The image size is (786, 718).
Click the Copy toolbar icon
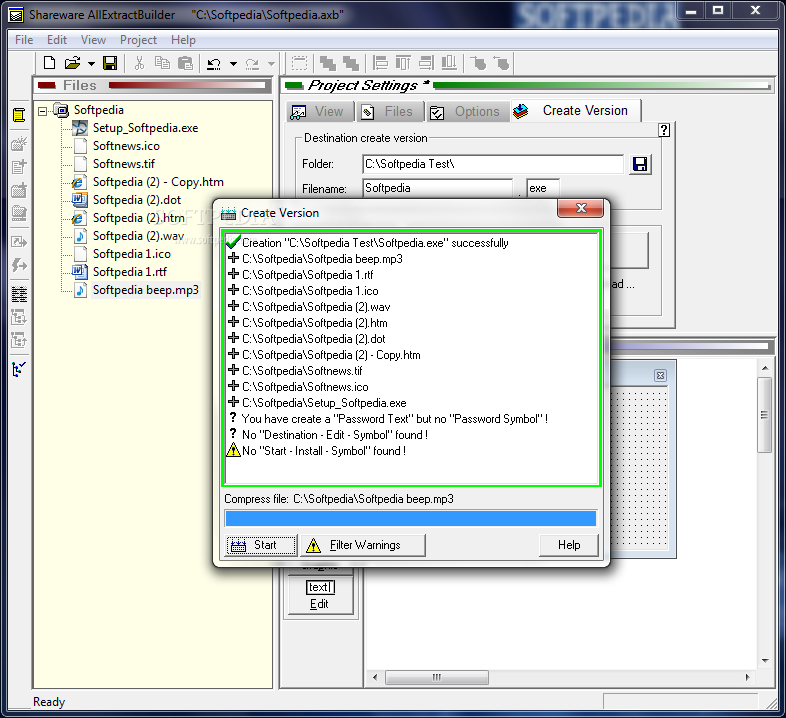tap(162, 63)
